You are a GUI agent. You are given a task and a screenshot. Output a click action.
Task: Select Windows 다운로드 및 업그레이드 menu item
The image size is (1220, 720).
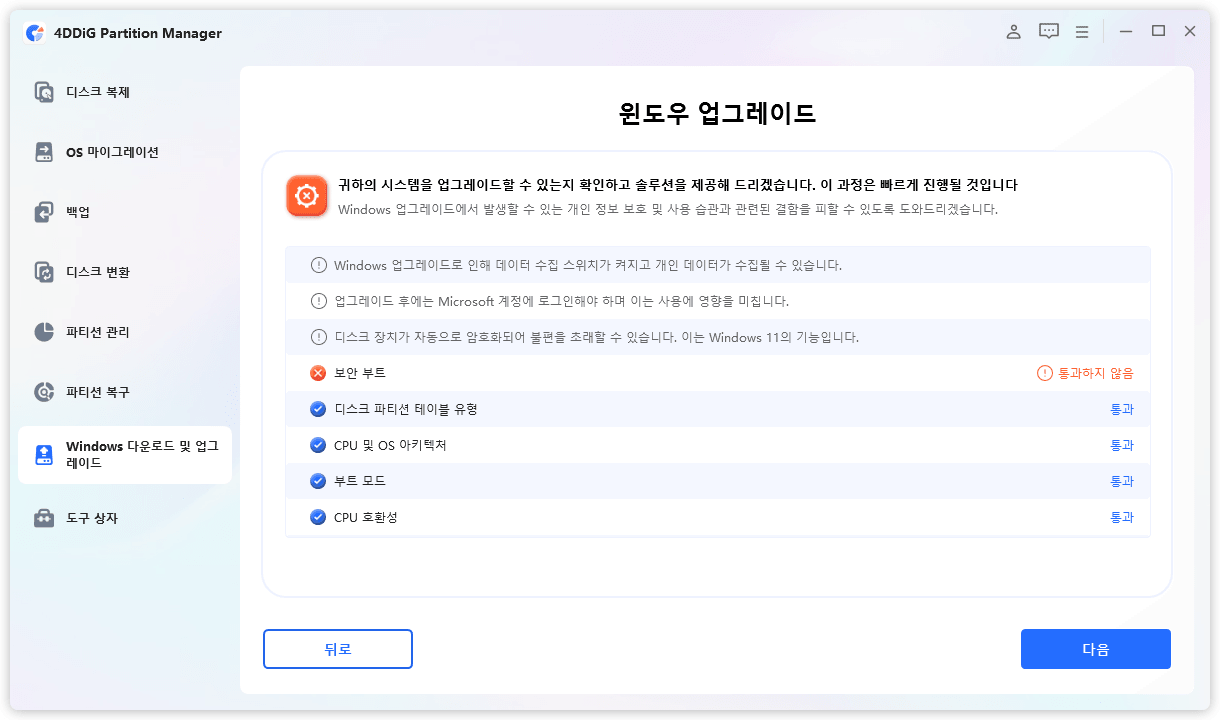click(x=125, y=455)
